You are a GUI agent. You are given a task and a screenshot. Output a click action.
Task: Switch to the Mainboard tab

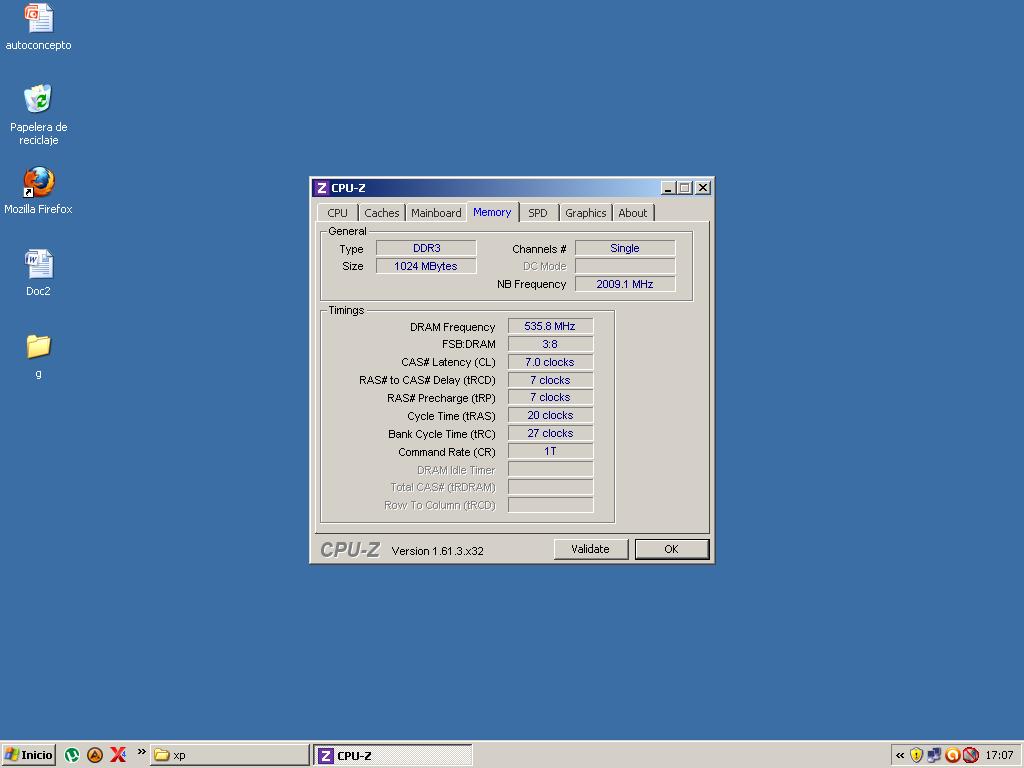436,213
